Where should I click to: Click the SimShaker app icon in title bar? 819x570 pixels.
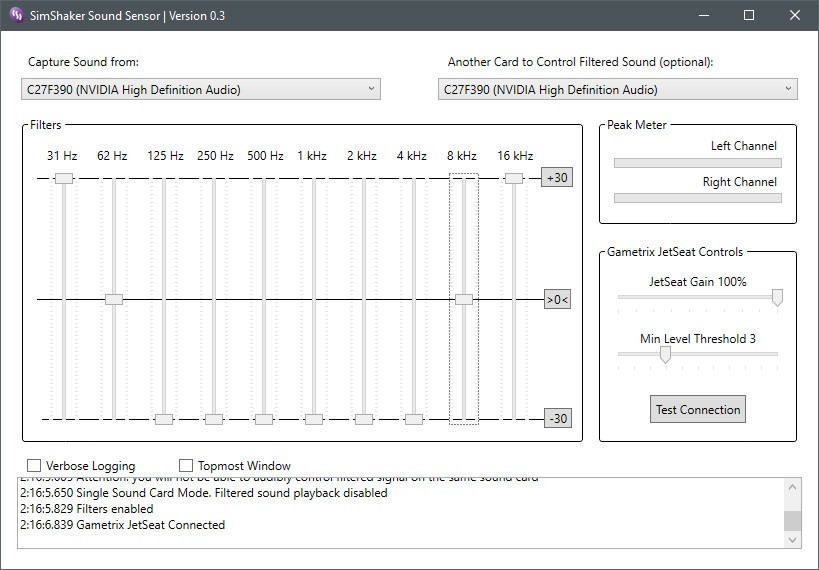pyautogui.click(x=16, y=15)
